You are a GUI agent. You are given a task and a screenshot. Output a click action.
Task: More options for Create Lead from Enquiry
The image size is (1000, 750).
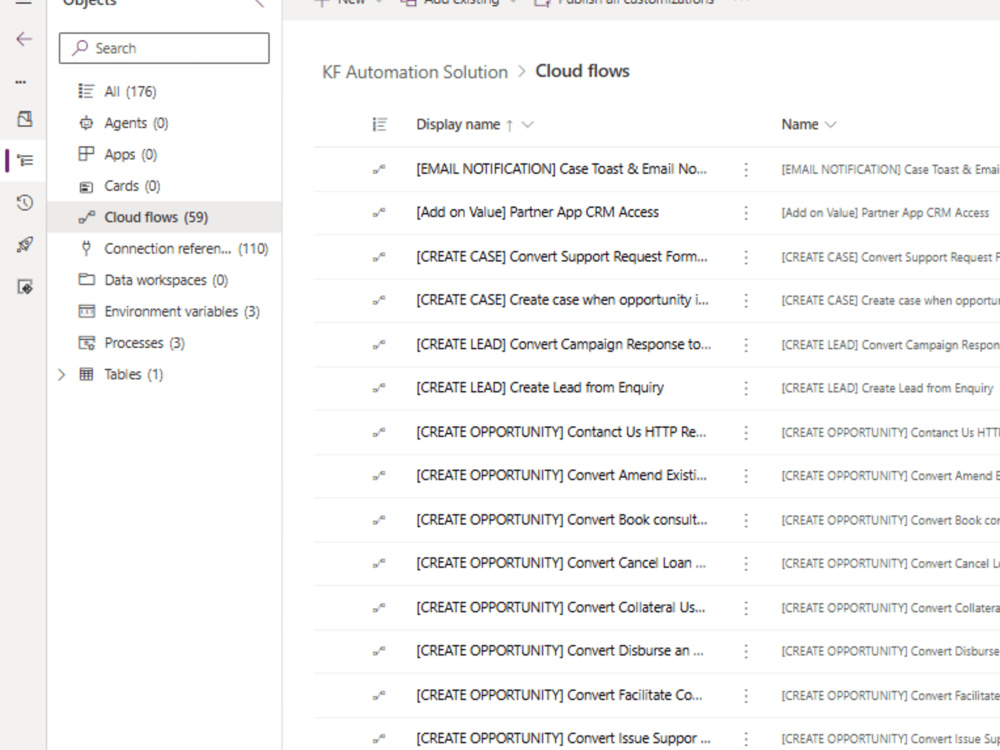(x=746, y=388)
